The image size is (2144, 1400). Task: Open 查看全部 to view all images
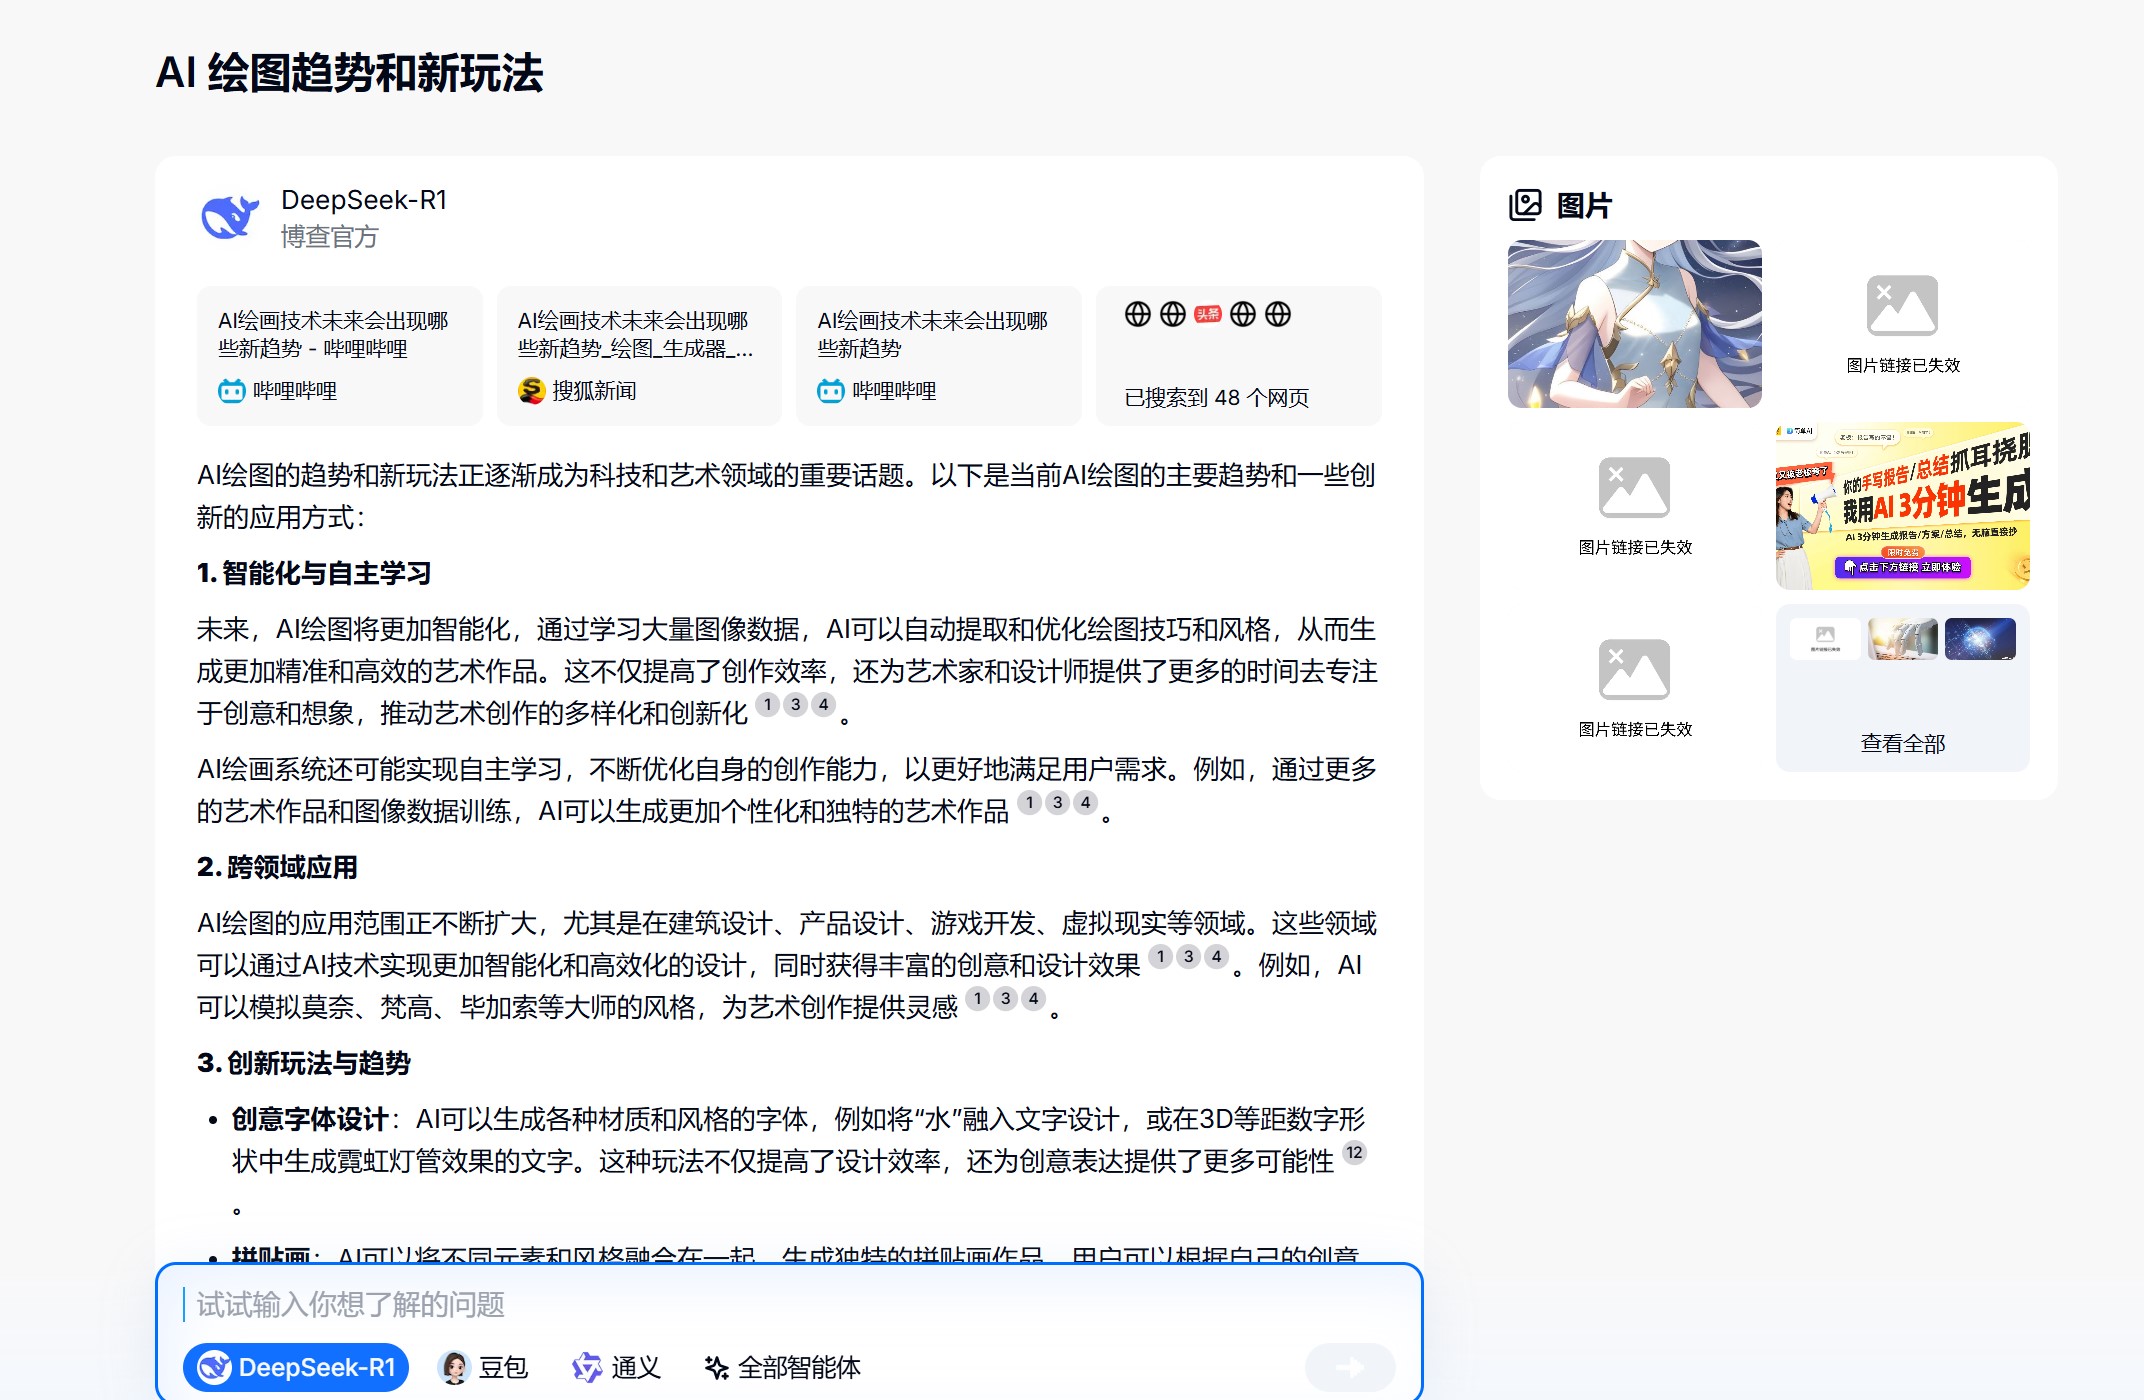1901,743
